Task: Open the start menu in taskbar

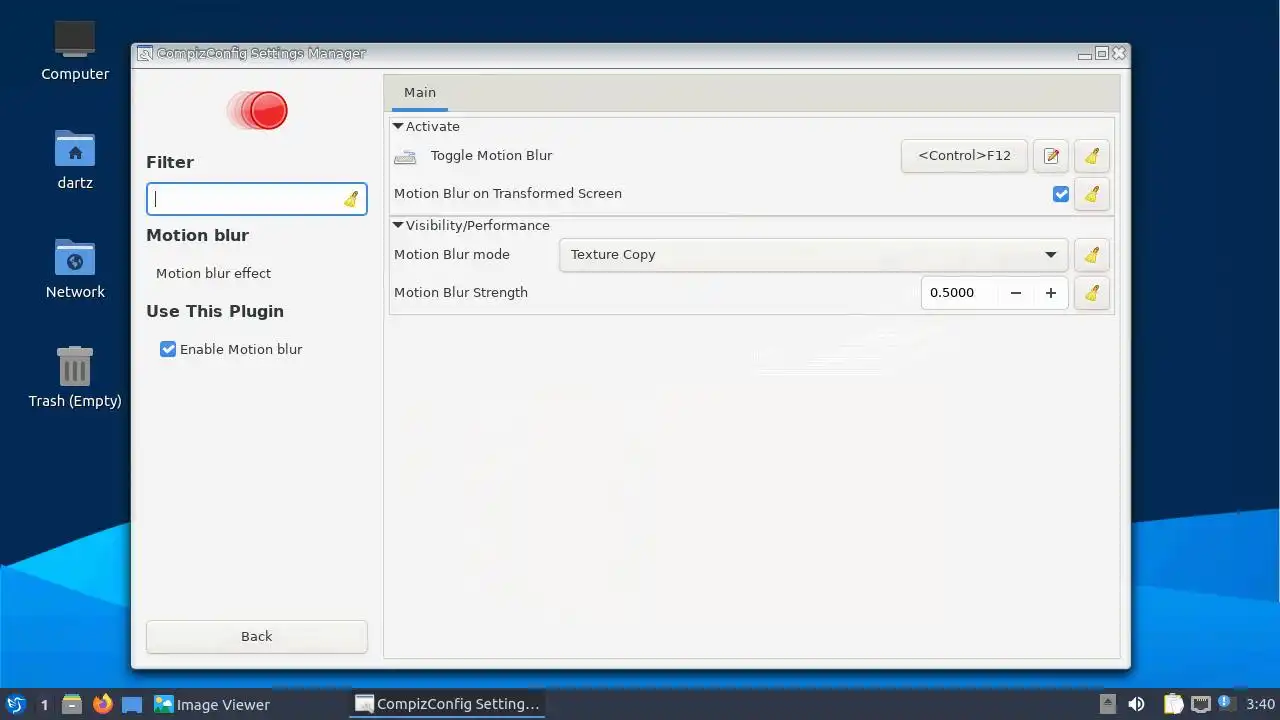Action: [15, 704]
